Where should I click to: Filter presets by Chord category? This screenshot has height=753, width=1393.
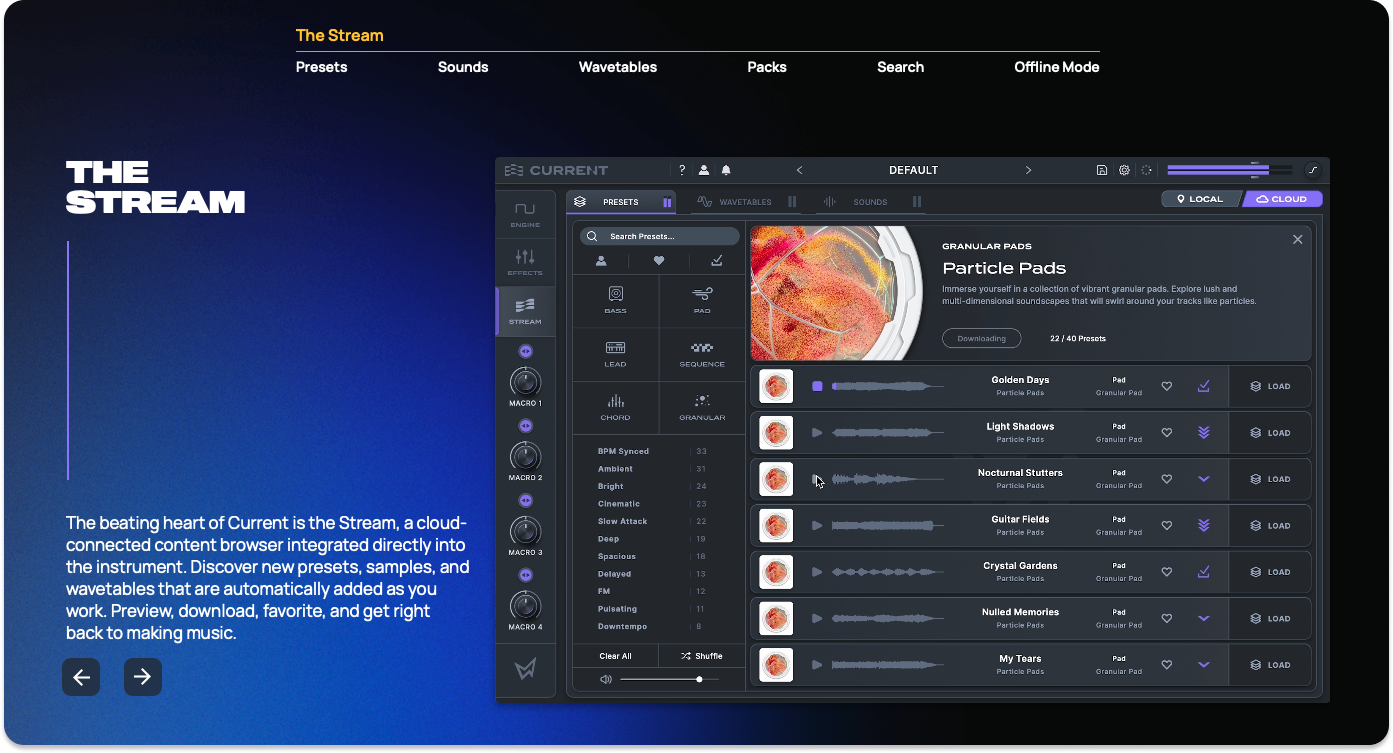pos(616,407)
